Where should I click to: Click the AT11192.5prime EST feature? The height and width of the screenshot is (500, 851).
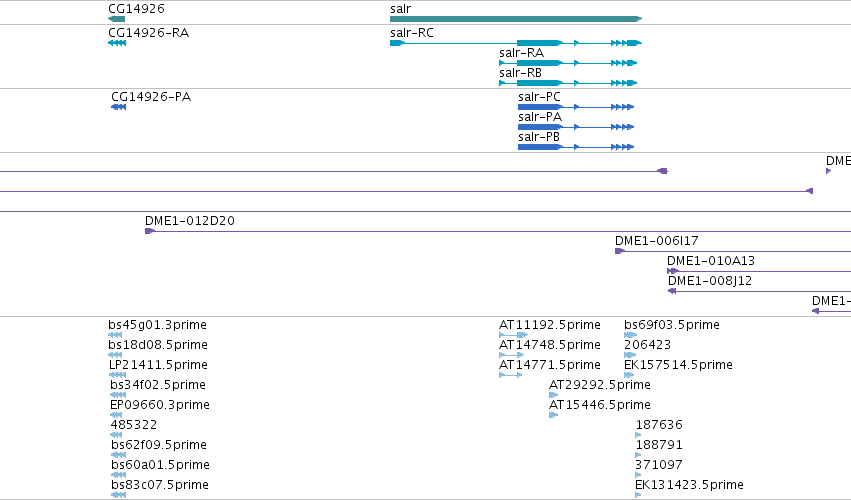coord(513,335)
